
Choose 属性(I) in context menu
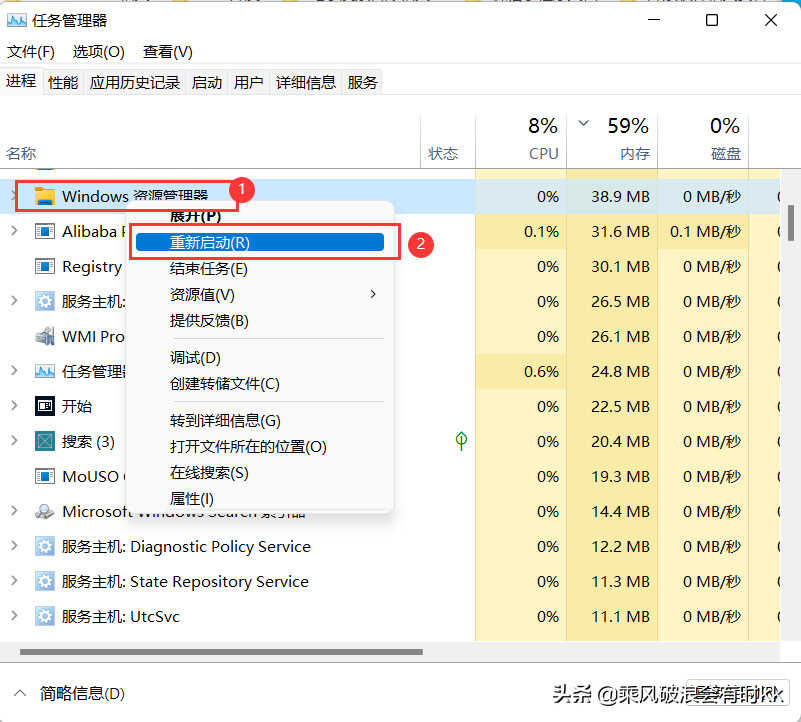pyautogui.click(x=260, y=498)
